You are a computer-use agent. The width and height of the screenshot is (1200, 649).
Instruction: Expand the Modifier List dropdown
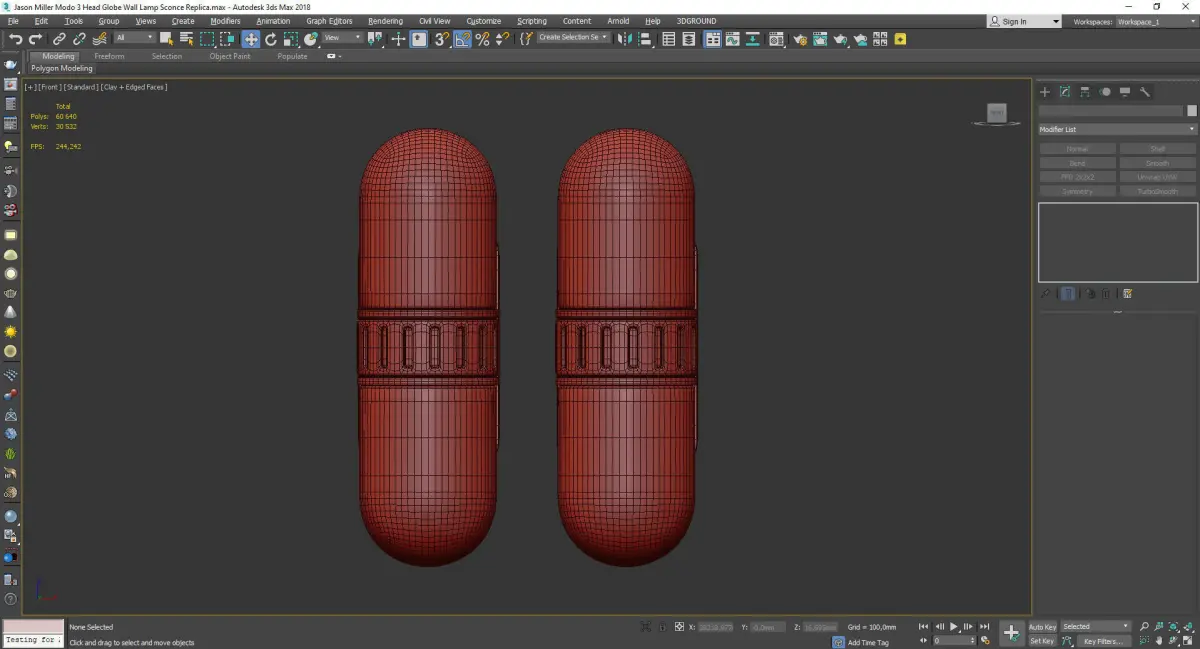[x=1118, y=129]
